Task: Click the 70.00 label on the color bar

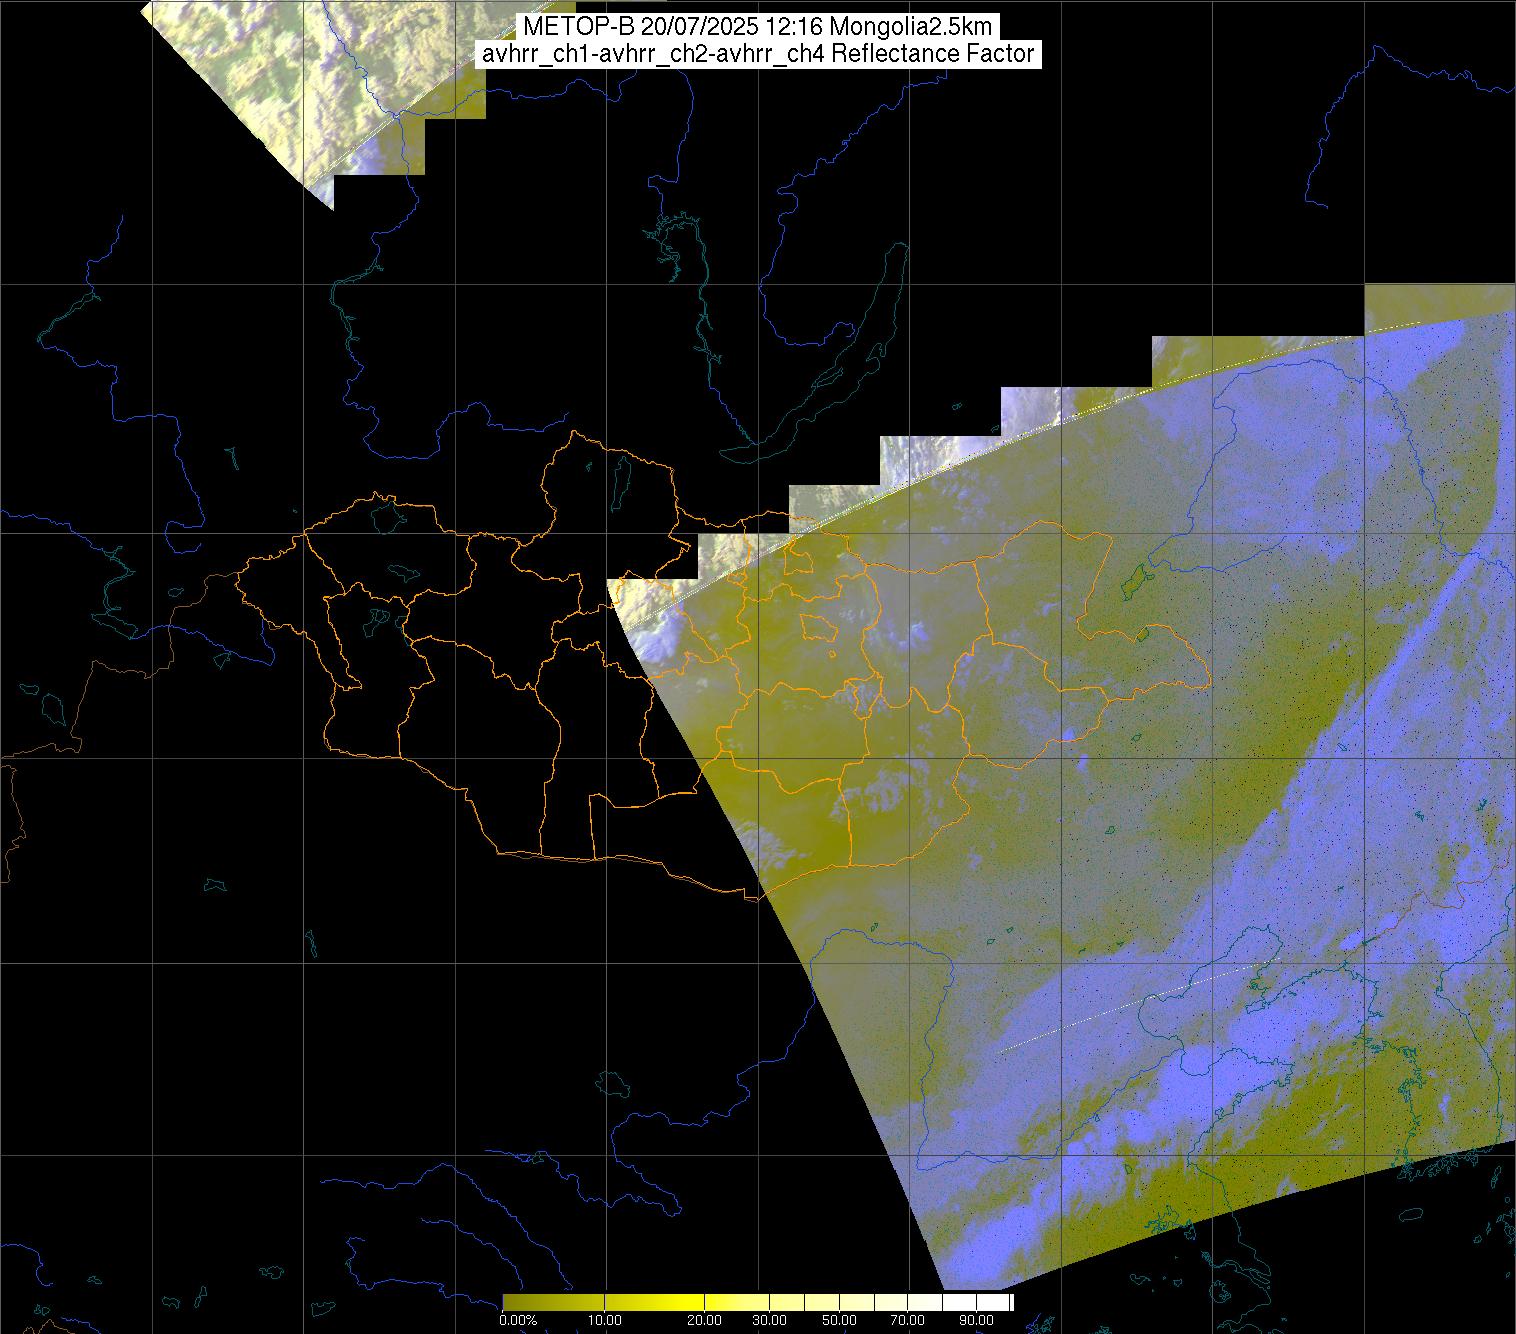Action: pos(906,1320)
